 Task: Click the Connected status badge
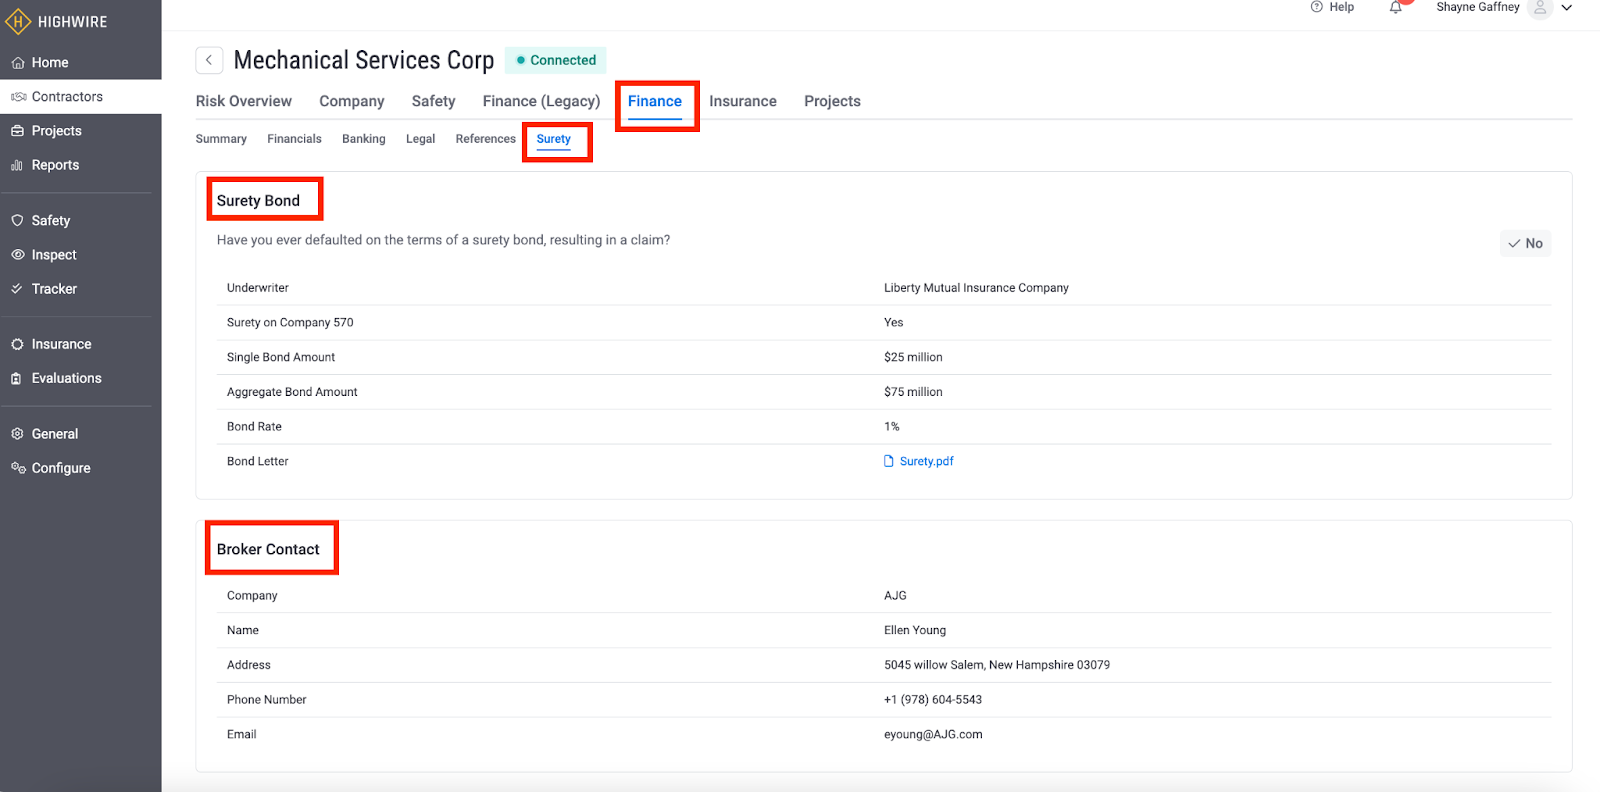556,60
